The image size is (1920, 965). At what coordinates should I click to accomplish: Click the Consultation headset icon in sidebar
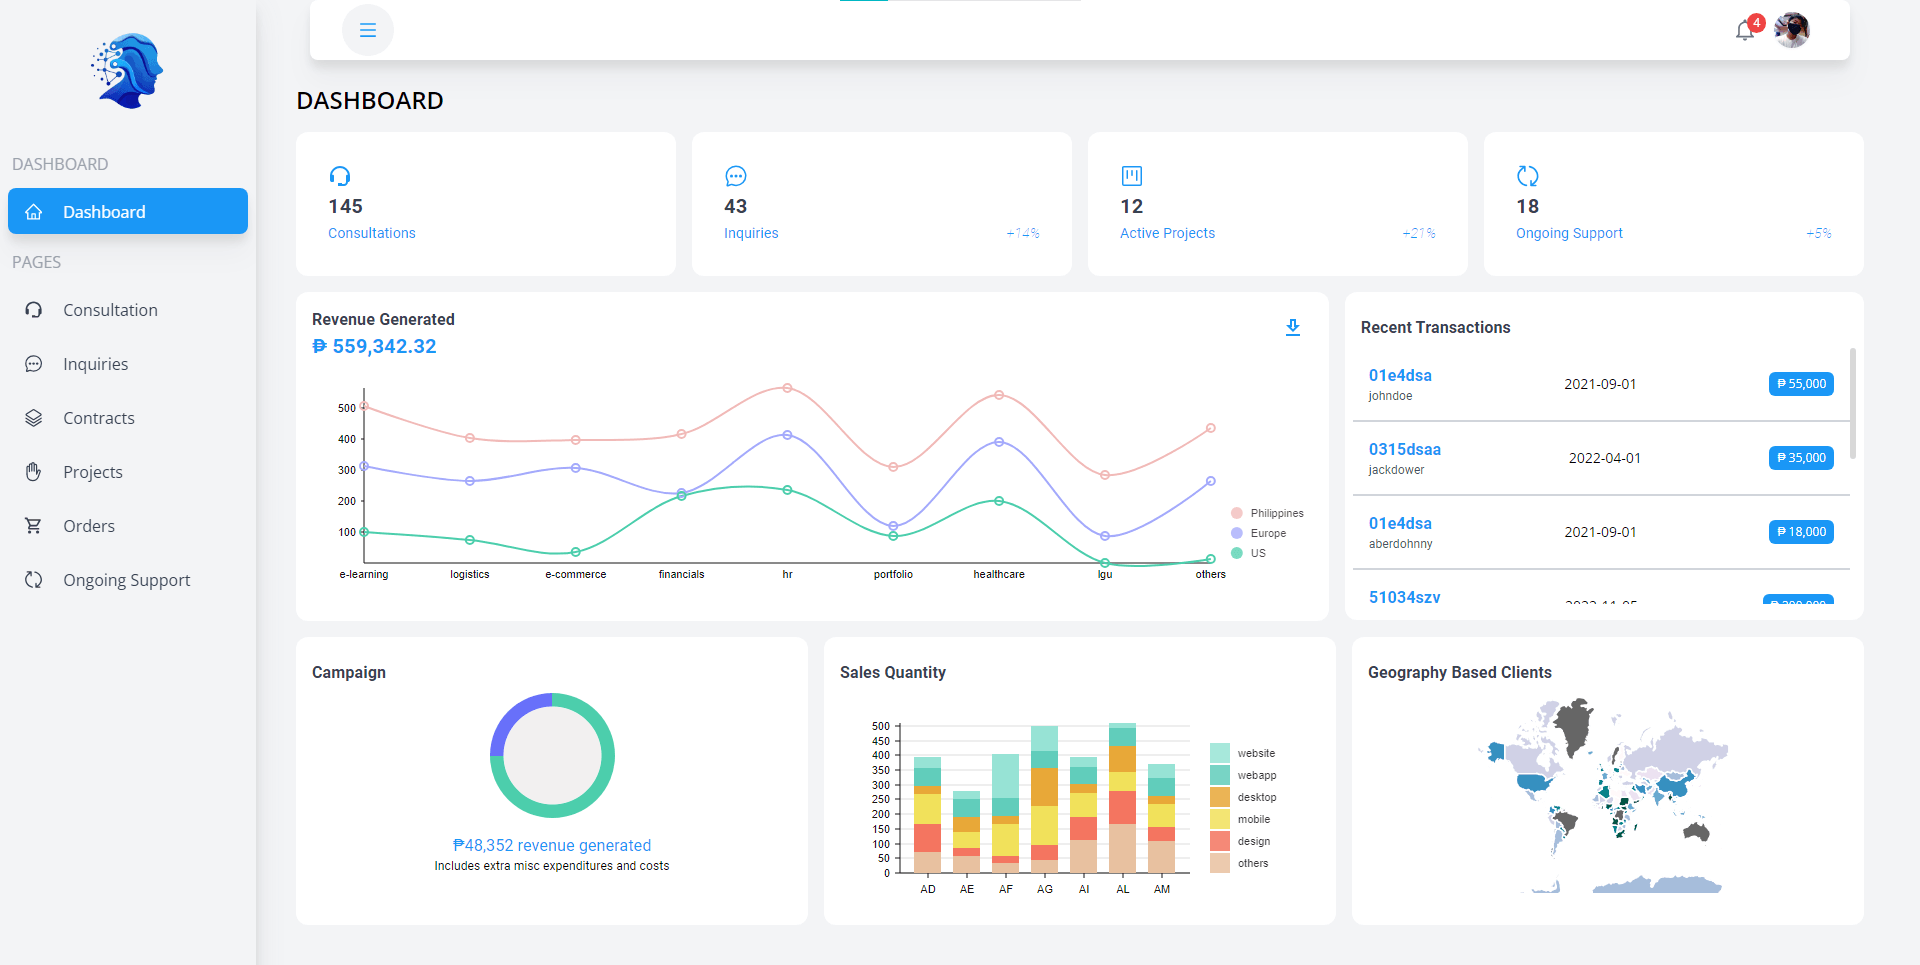34,310
